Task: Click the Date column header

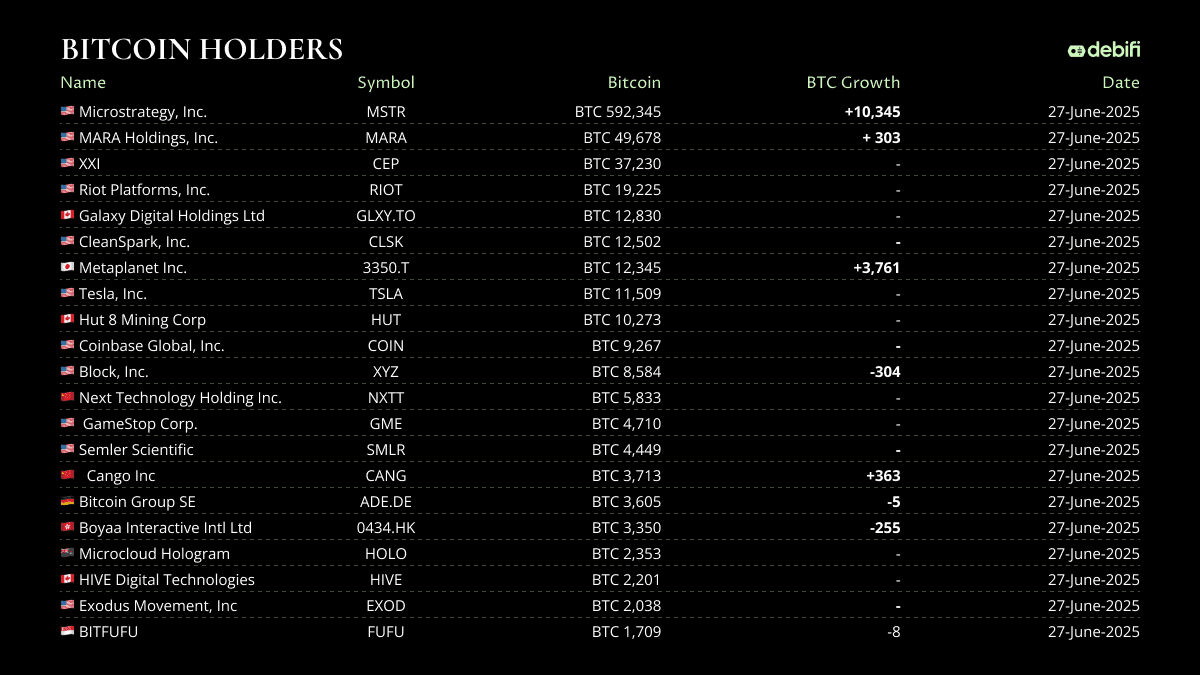Action: [x=1120, y=83]
